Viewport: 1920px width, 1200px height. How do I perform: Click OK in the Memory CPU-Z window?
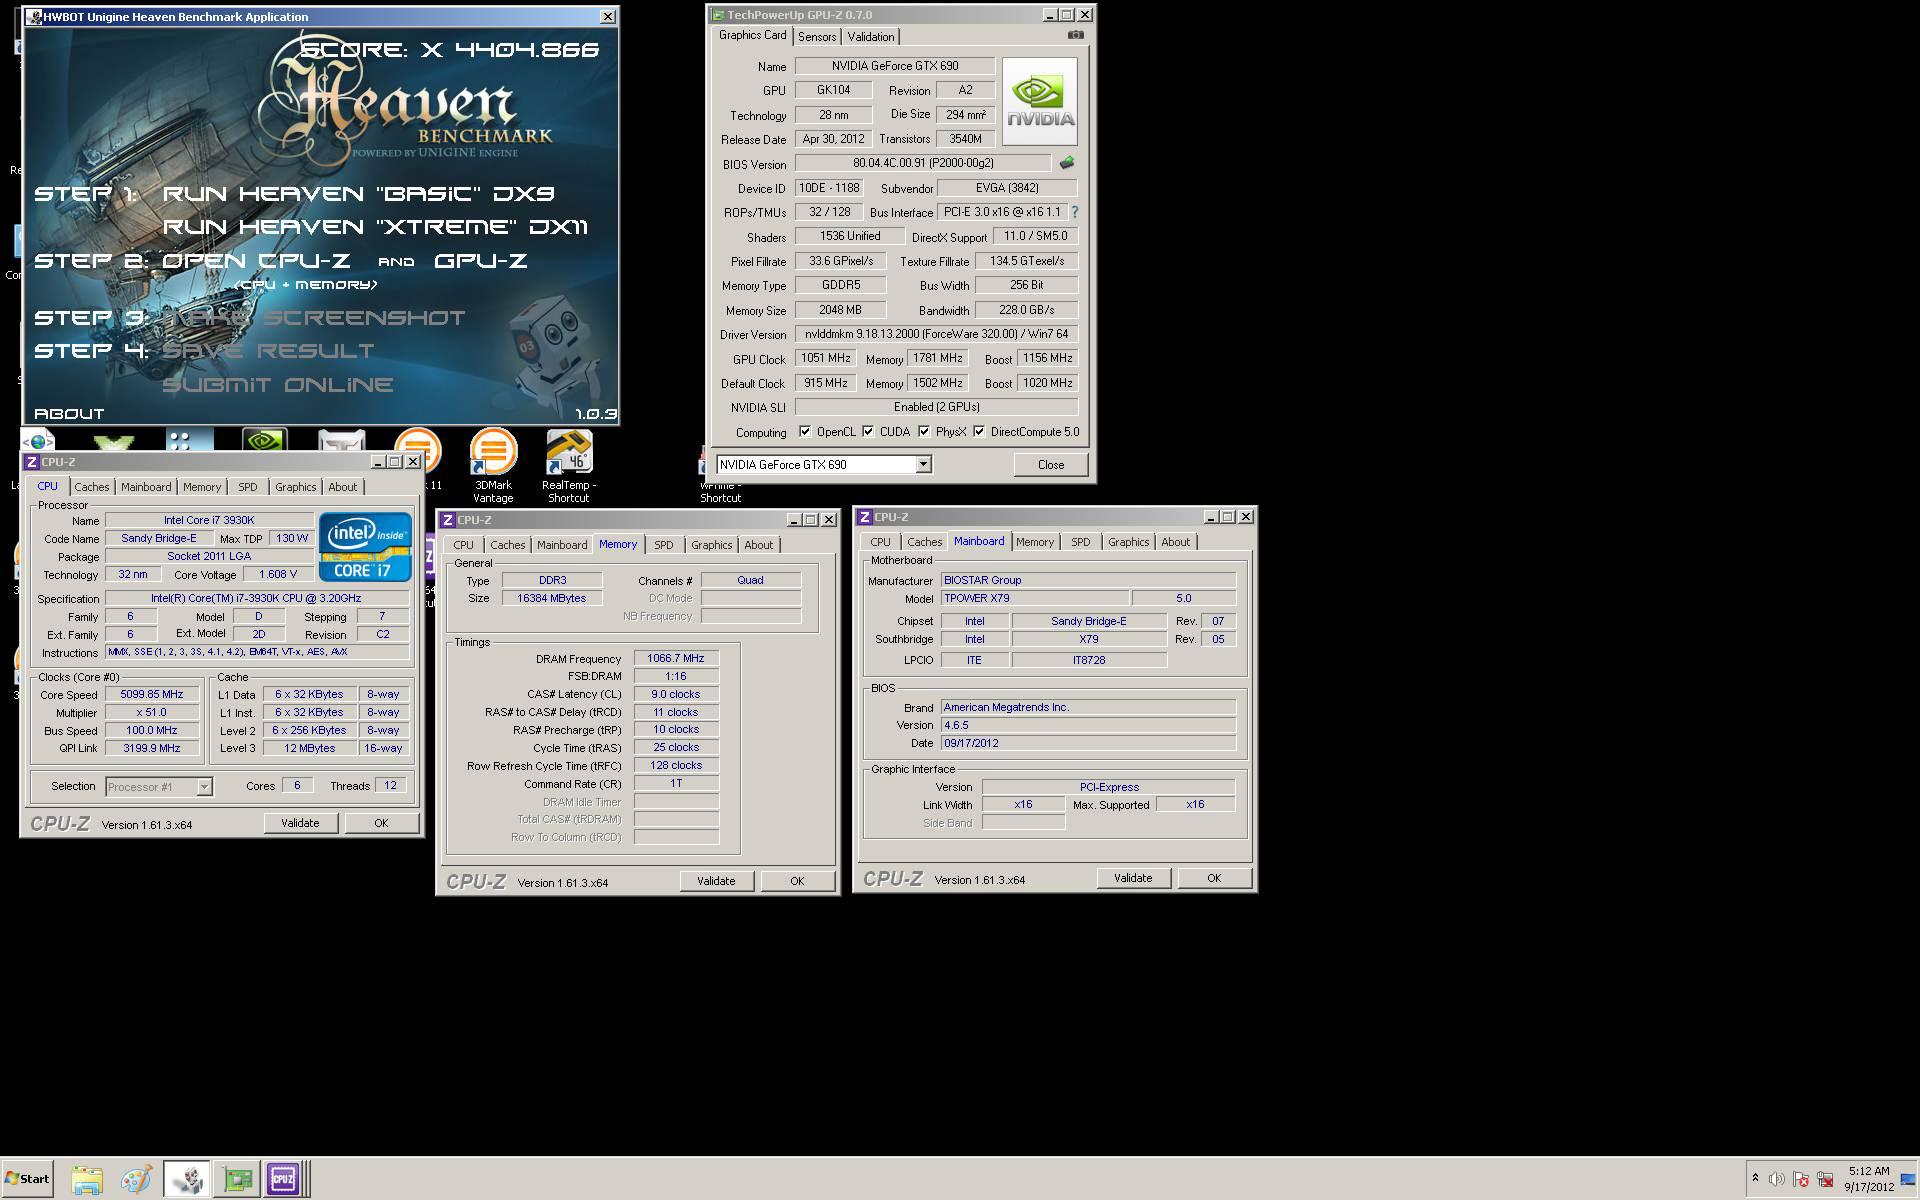797,881
